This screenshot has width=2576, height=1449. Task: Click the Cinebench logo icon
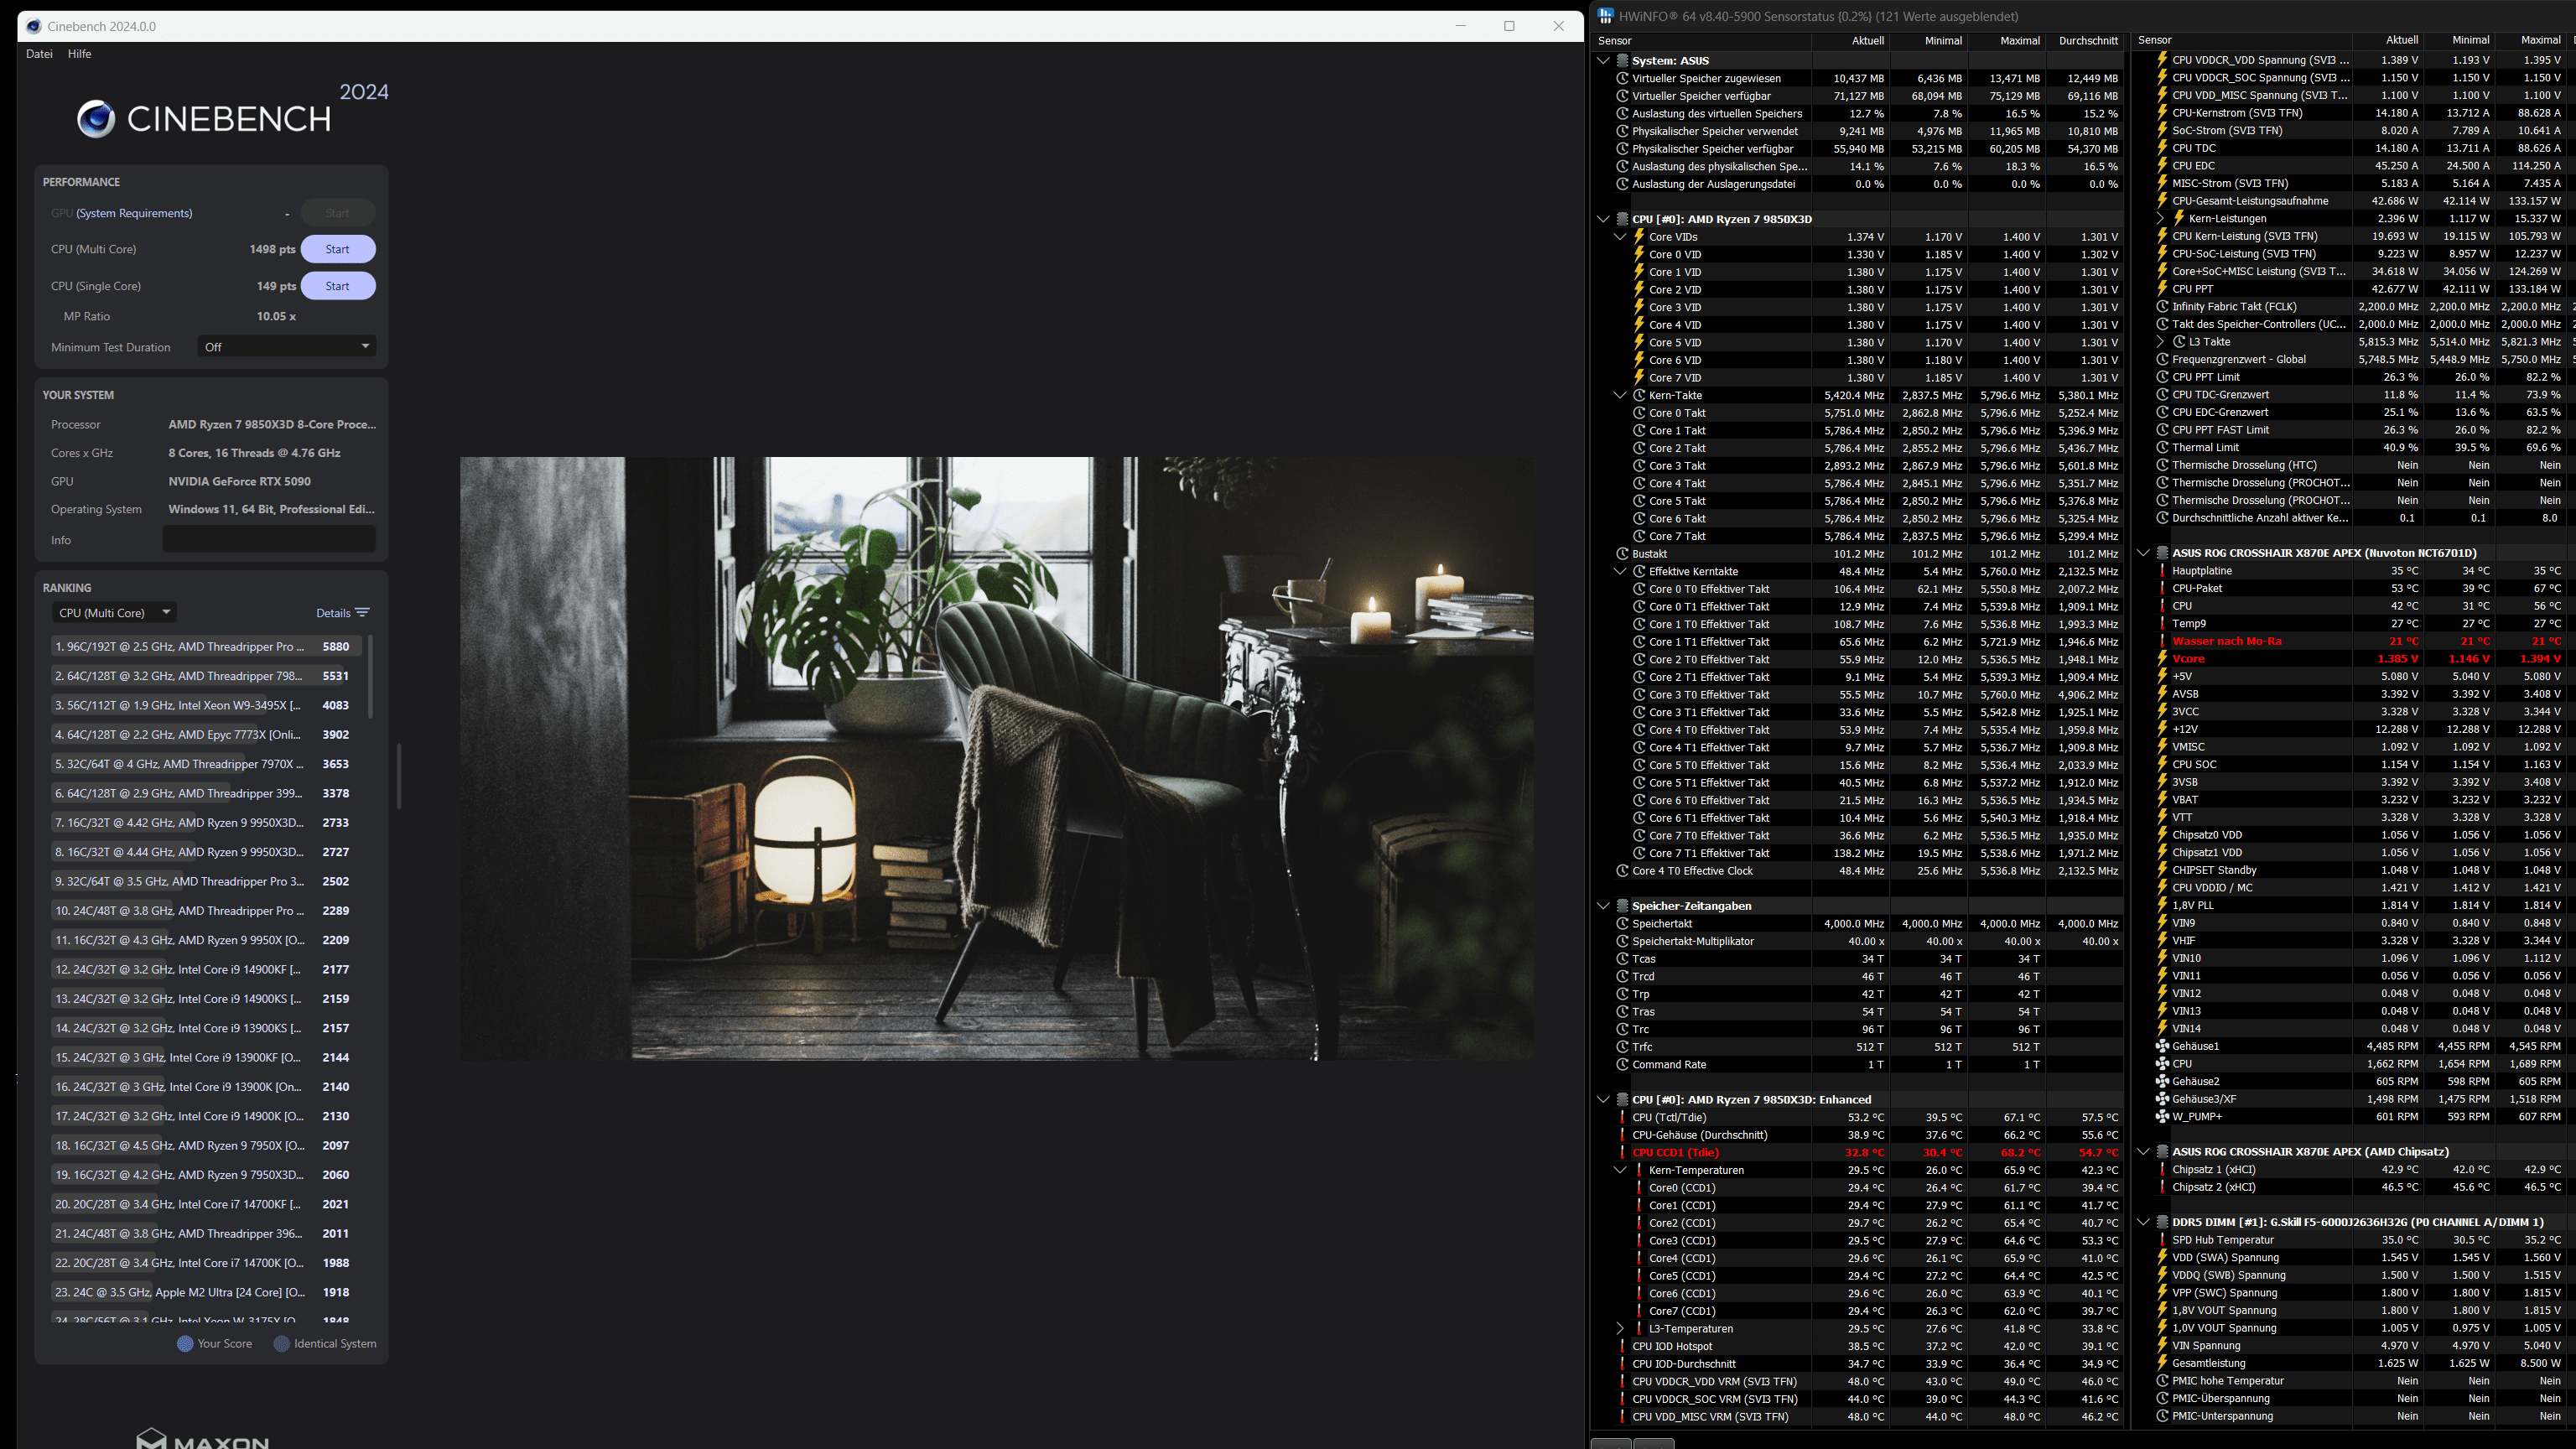(96, 119)
